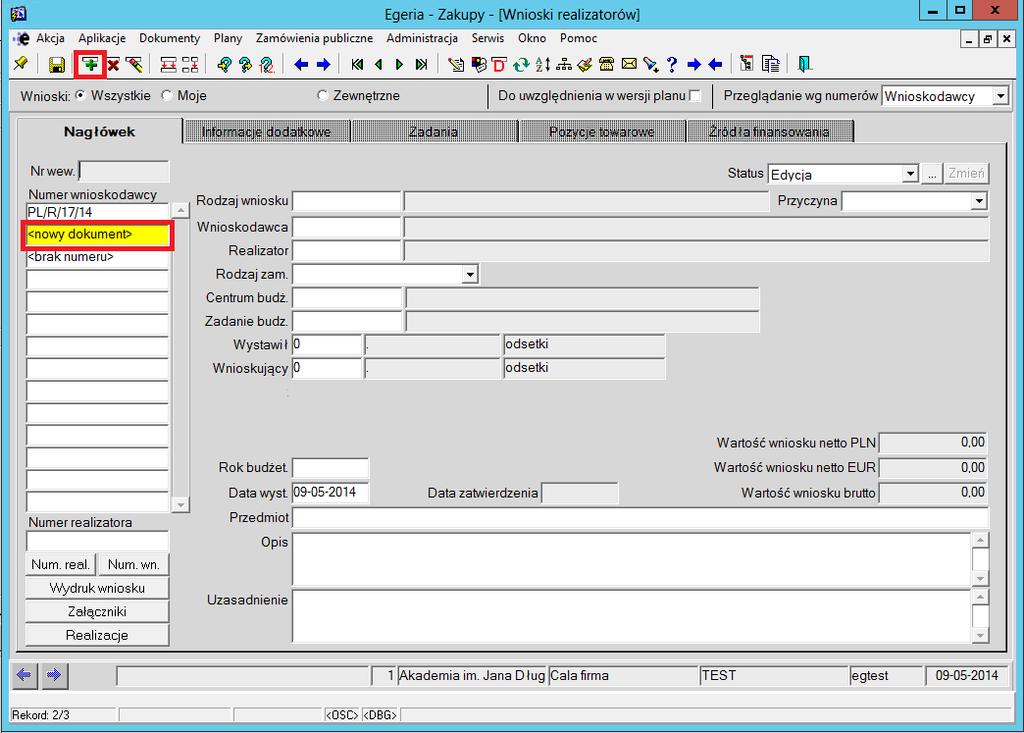The image size is (1024, 733).
Task: Delete record using red X icon
Action: coord(114,64)
